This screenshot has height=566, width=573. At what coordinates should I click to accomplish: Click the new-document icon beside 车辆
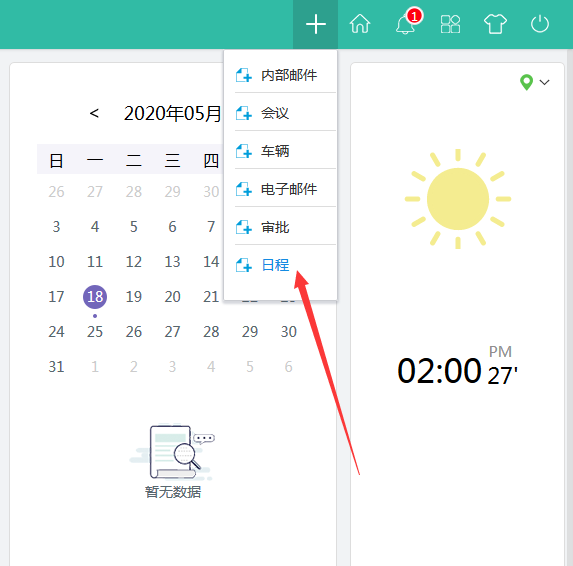tap(244, 151)
